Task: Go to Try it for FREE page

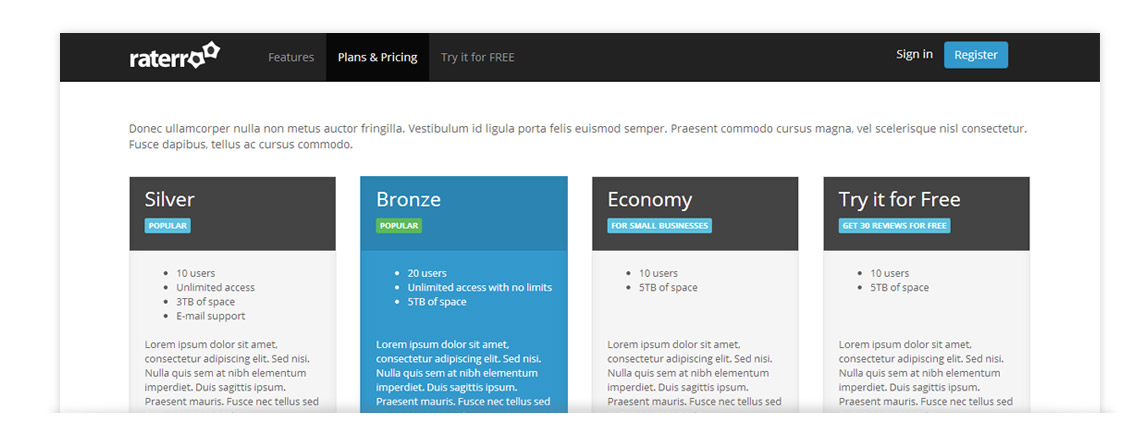Action: [x=478, y=57]
